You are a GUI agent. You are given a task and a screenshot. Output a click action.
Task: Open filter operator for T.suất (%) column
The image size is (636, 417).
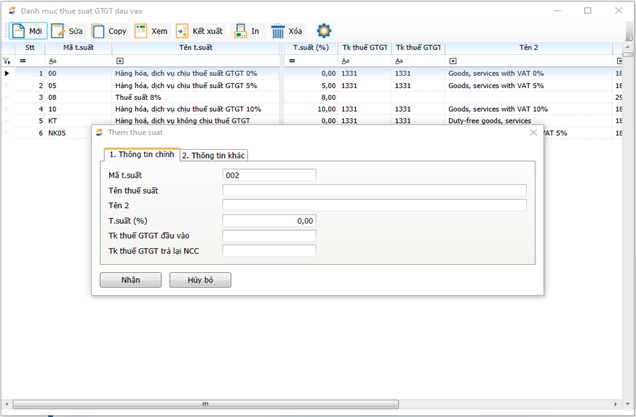(293, 61)
